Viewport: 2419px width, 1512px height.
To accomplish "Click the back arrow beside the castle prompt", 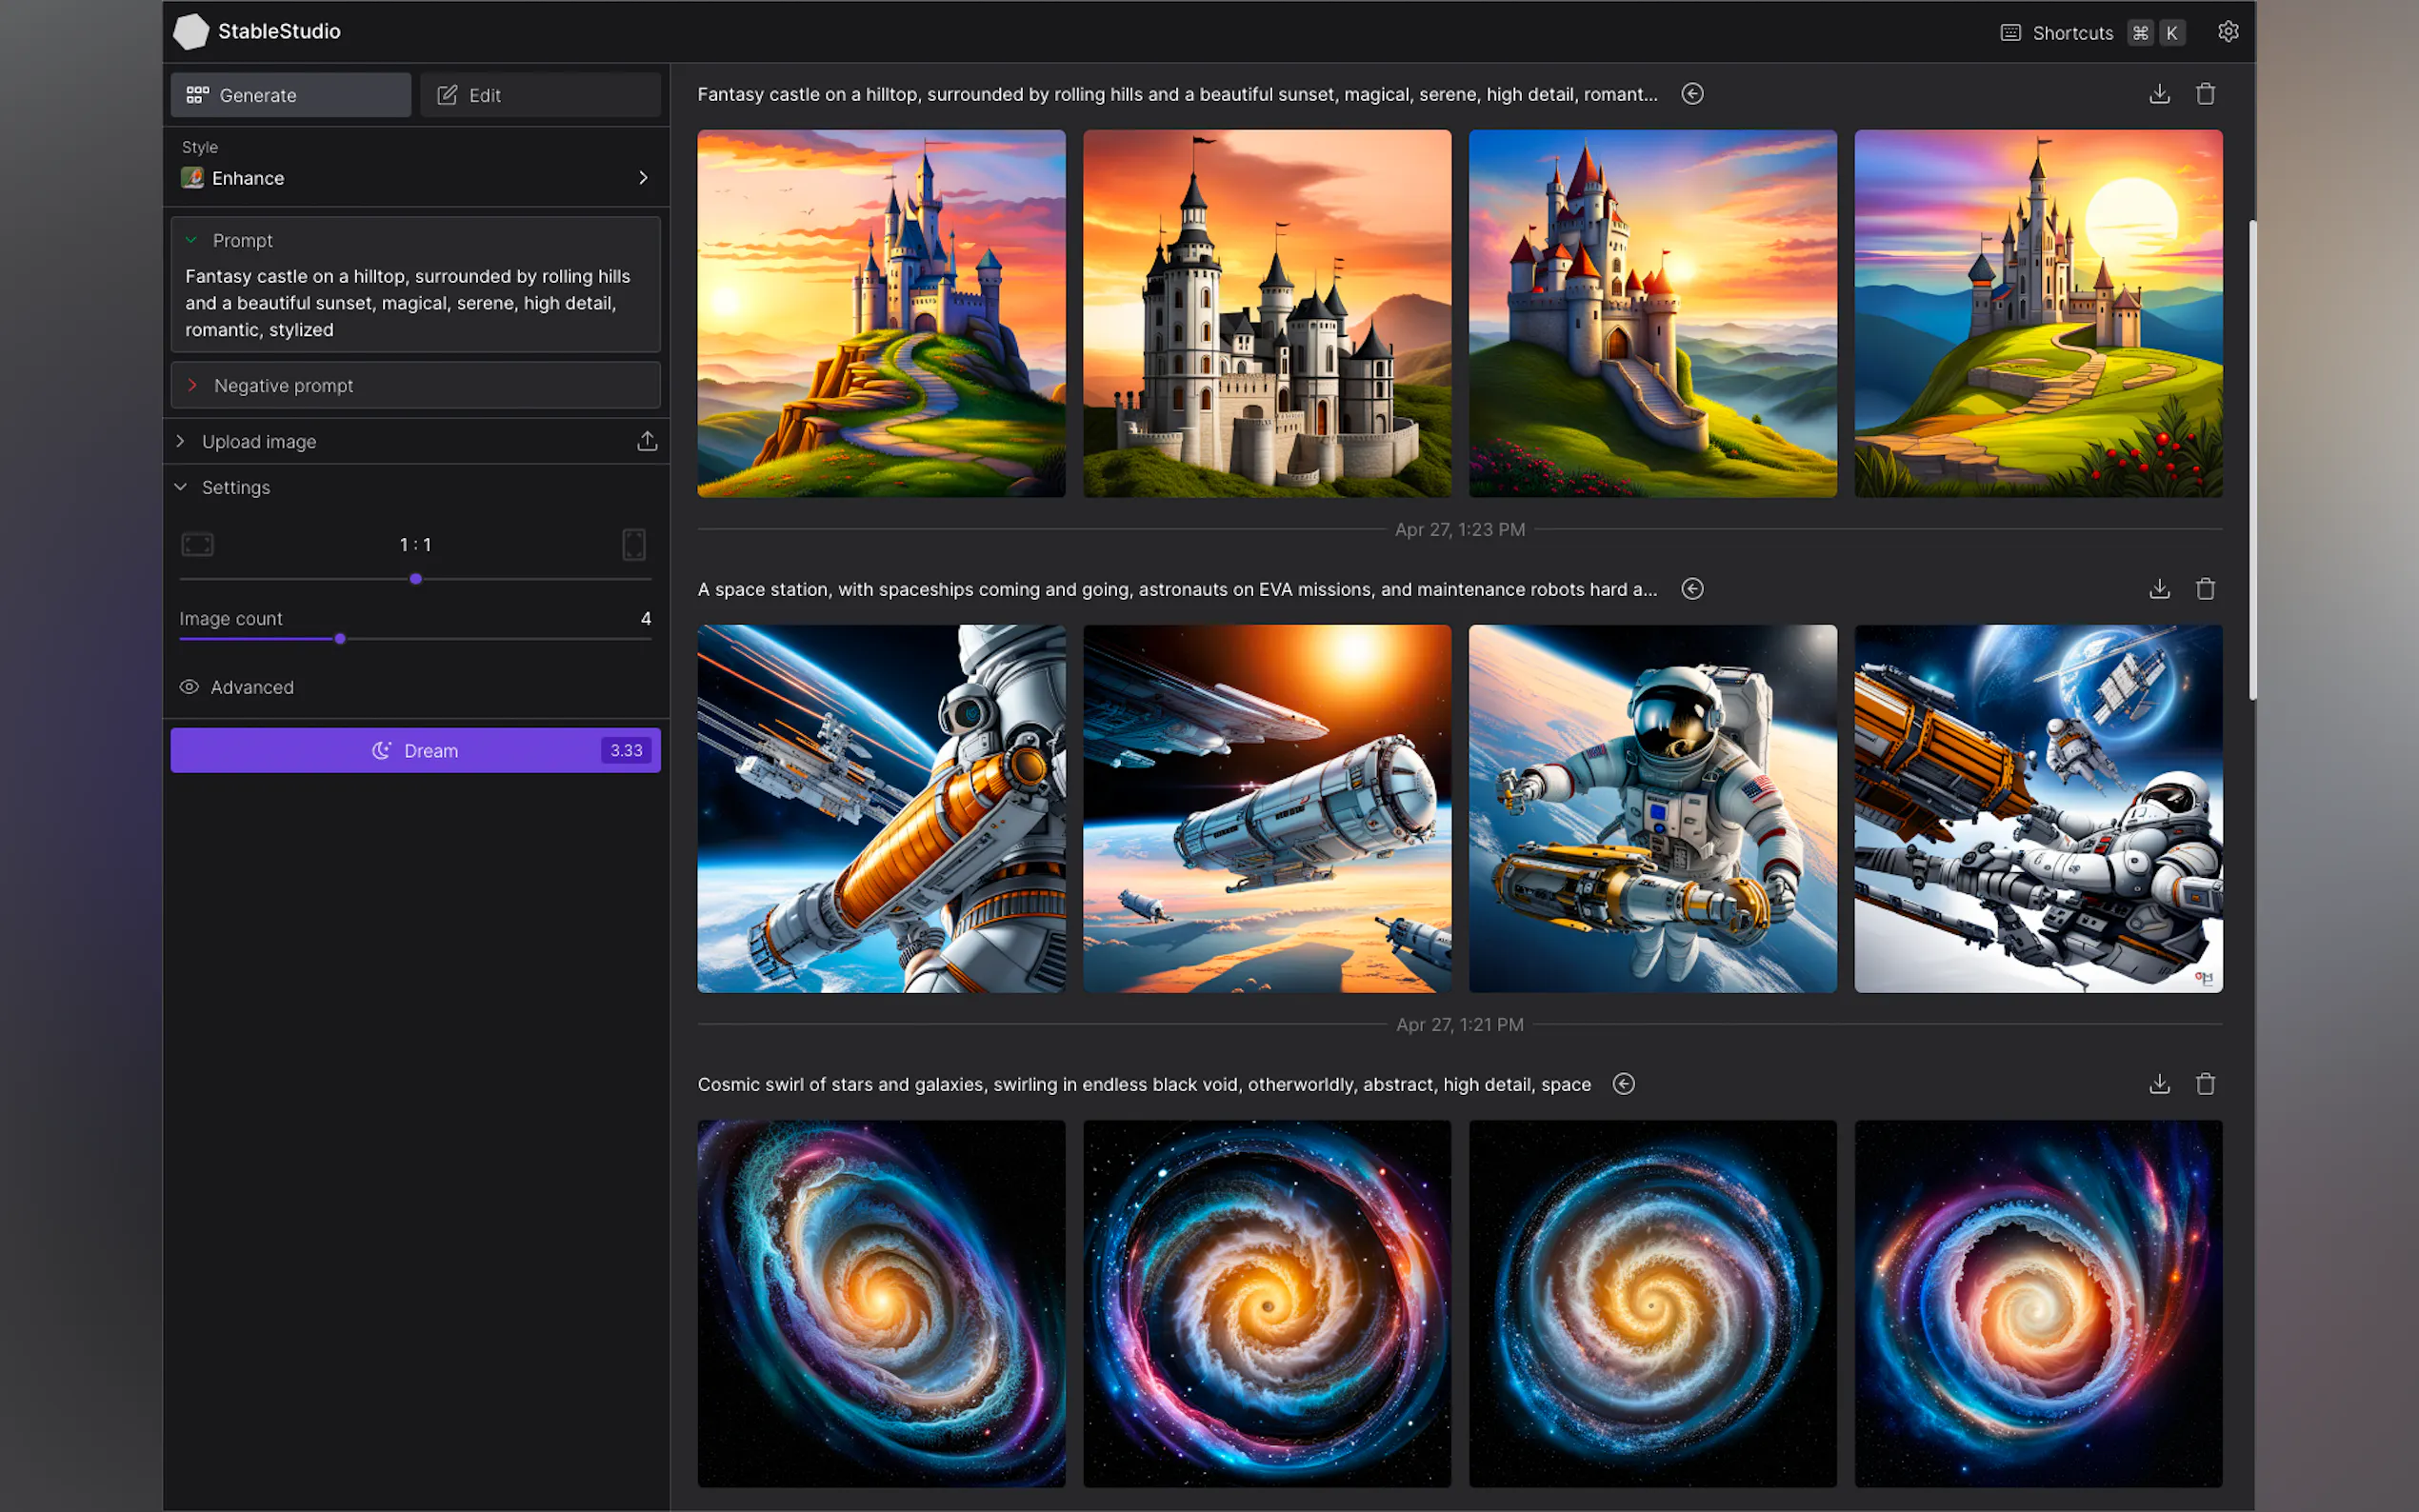I will click(x=1691, y=93).
